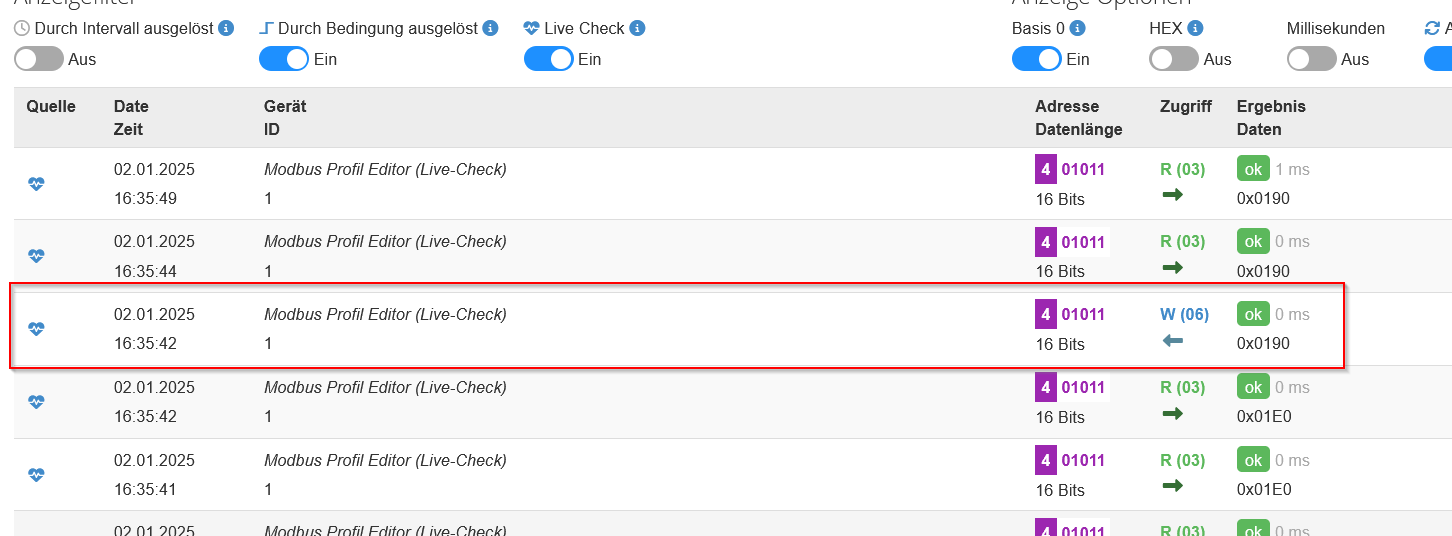Switch off Basis 0 toggle

(x=1037, y=59)
